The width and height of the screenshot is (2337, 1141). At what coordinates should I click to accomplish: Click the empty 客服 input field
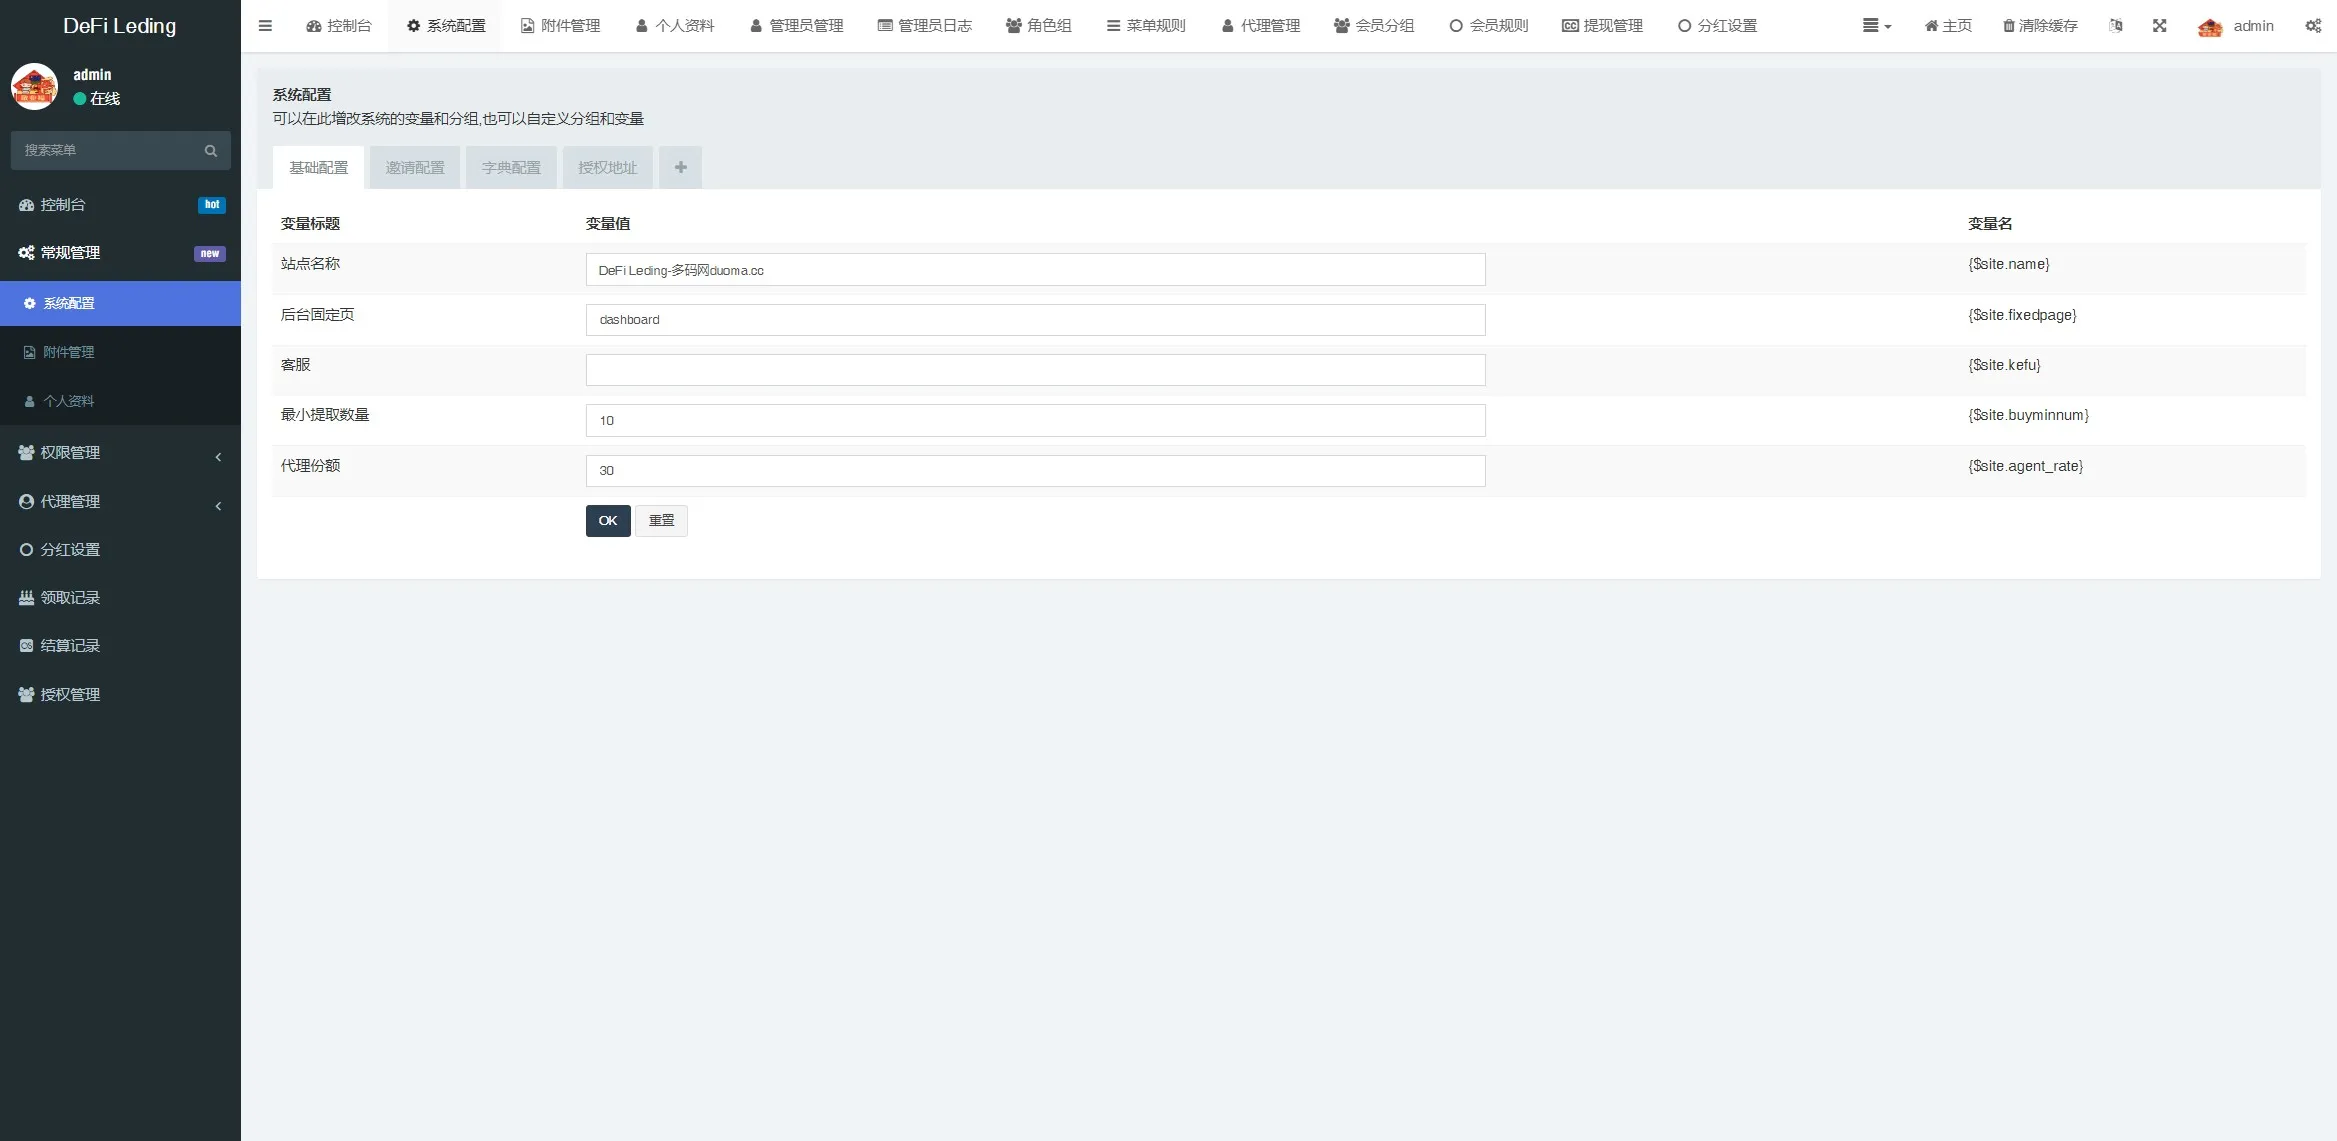[x=1035, y=370]
